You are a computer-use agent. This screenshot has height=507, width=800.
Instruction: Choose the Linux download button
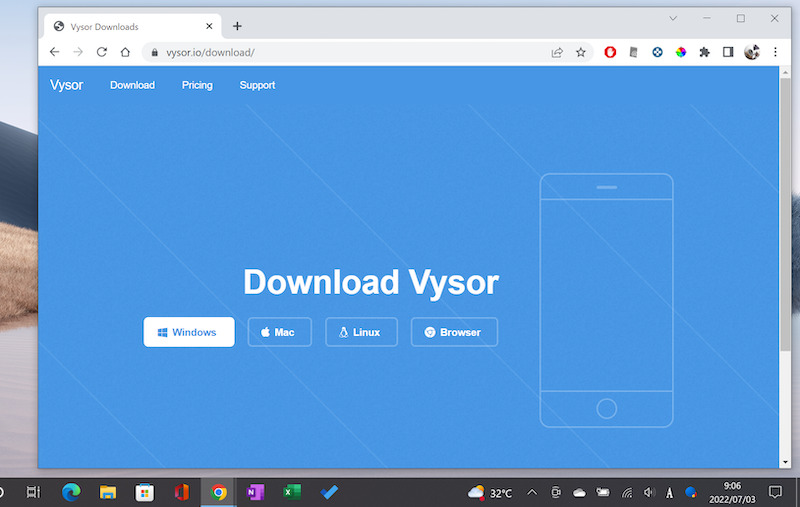pyautogui.click(x=361, y=332)
